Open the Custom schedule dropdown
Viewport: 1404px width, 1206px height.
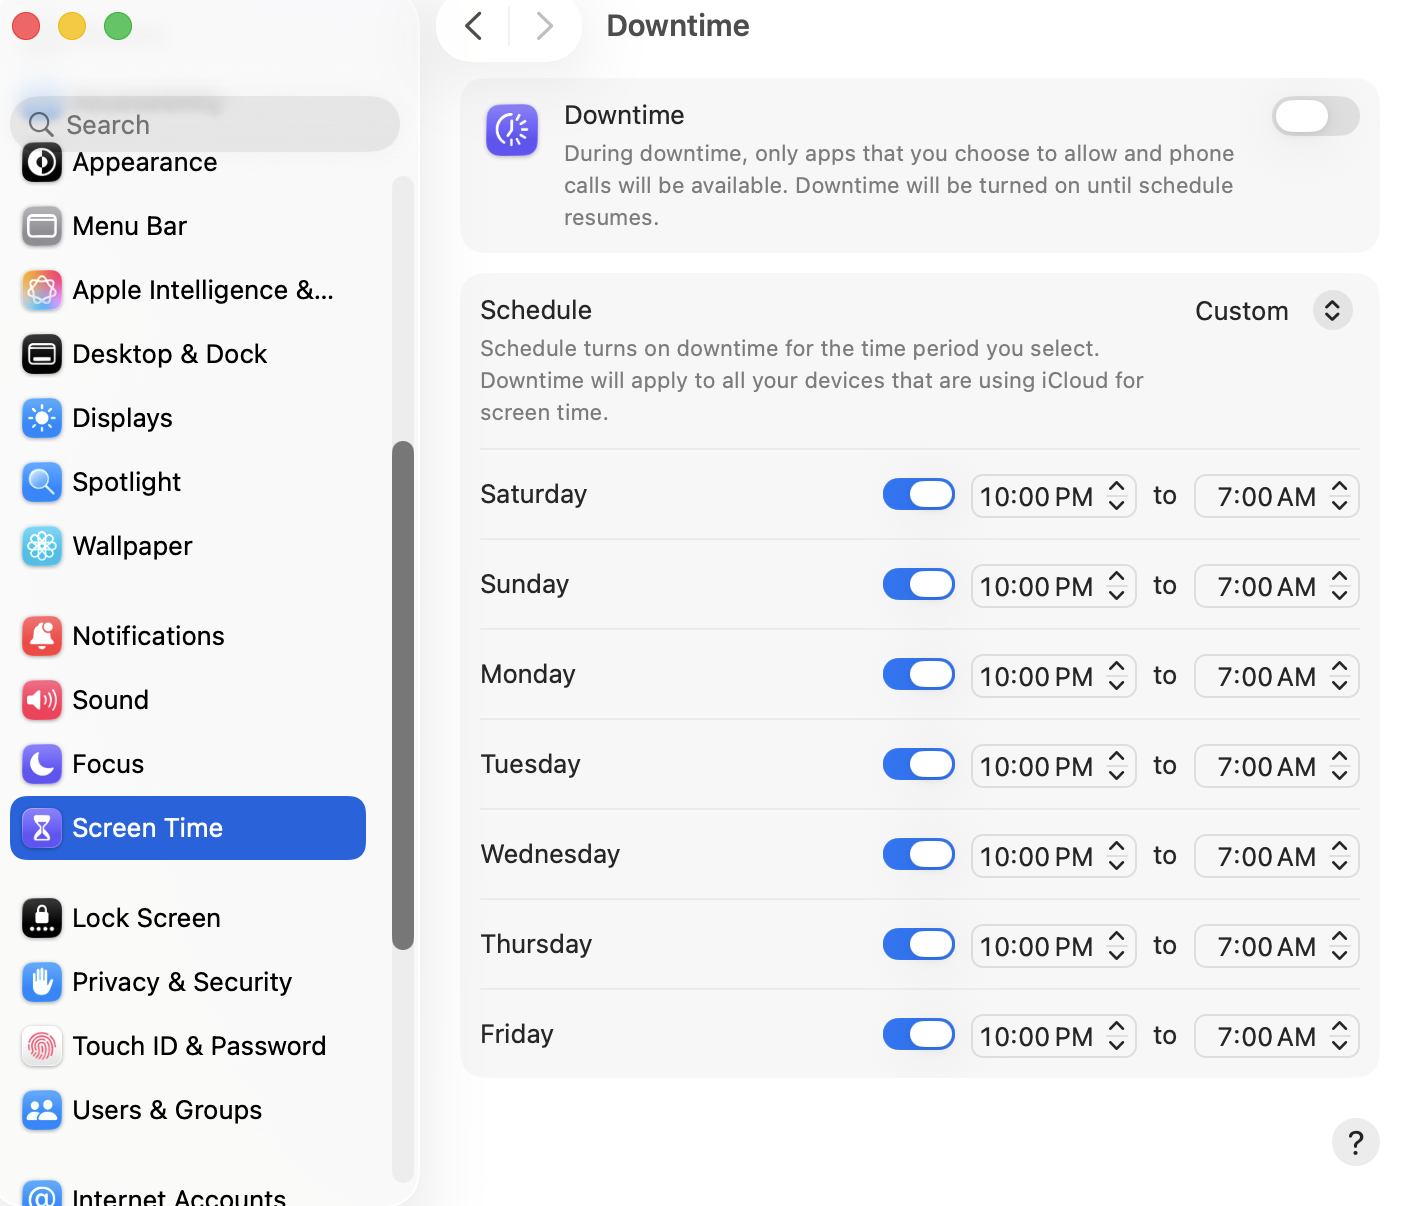click(1332, 311)
